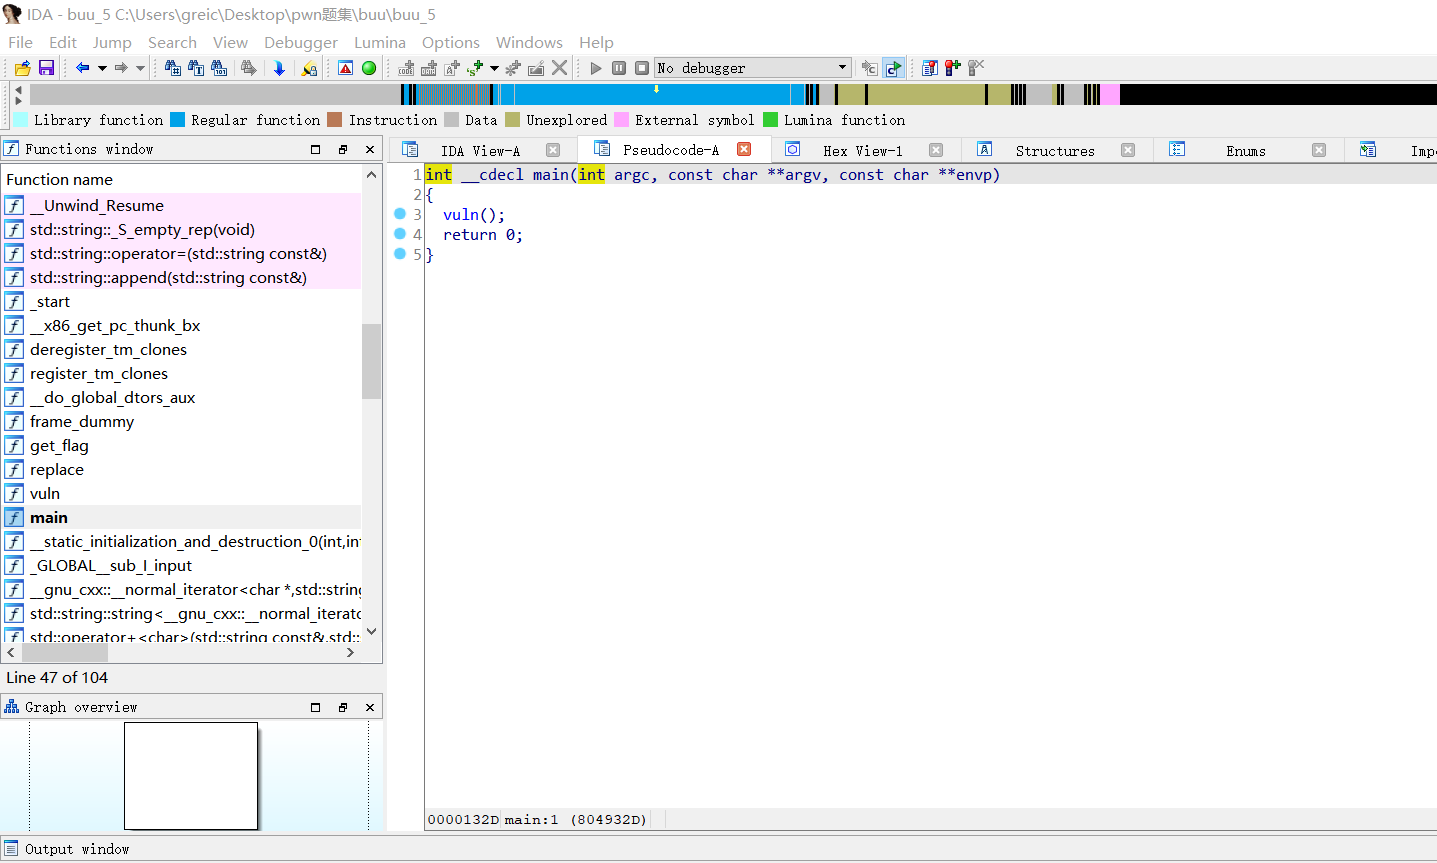The height and width of the screenshot is (863, 1437).
Task: Click the binoculars search-immediate-value icon
Action: tap(173, 68)
